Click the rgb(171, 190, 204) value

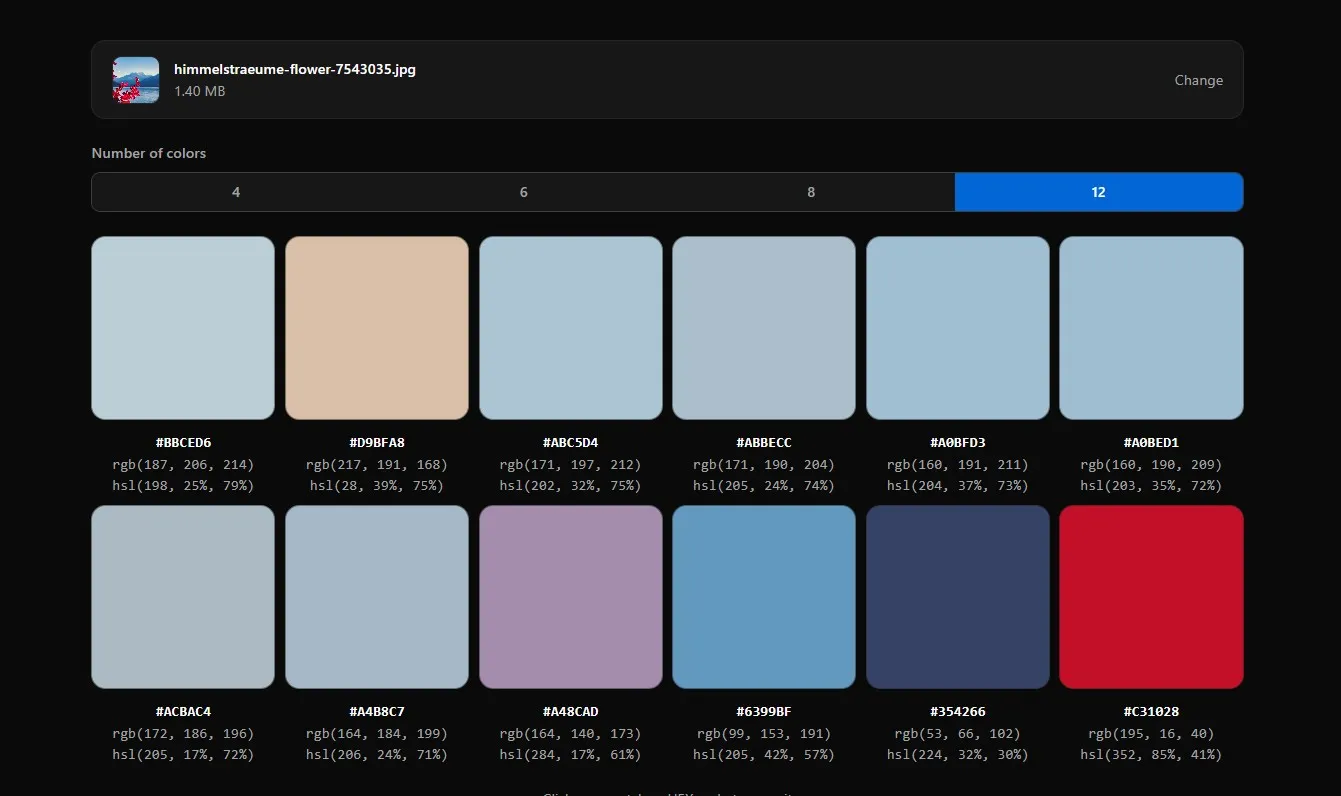click(x=764, y=464)
